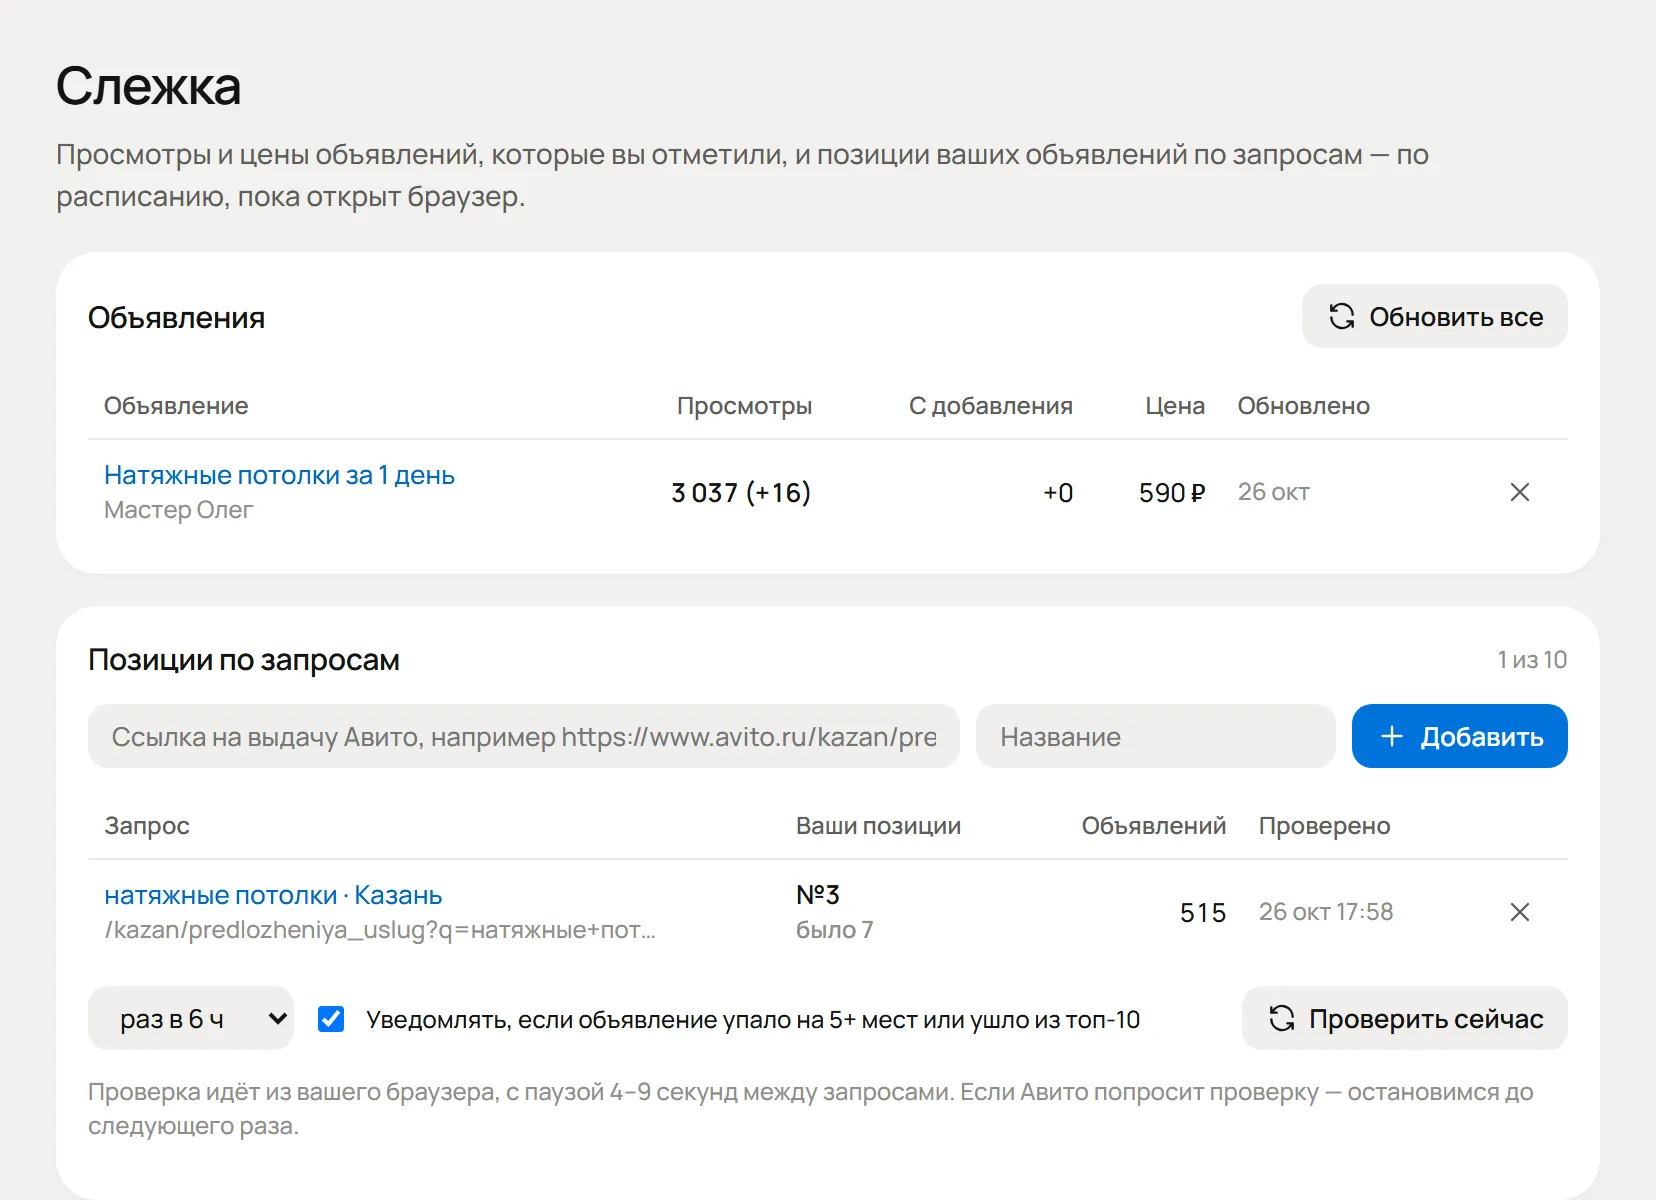Click the 'было 7' previous position text
Viewport: 1656px width, 1200px height.
pos(835,930)
